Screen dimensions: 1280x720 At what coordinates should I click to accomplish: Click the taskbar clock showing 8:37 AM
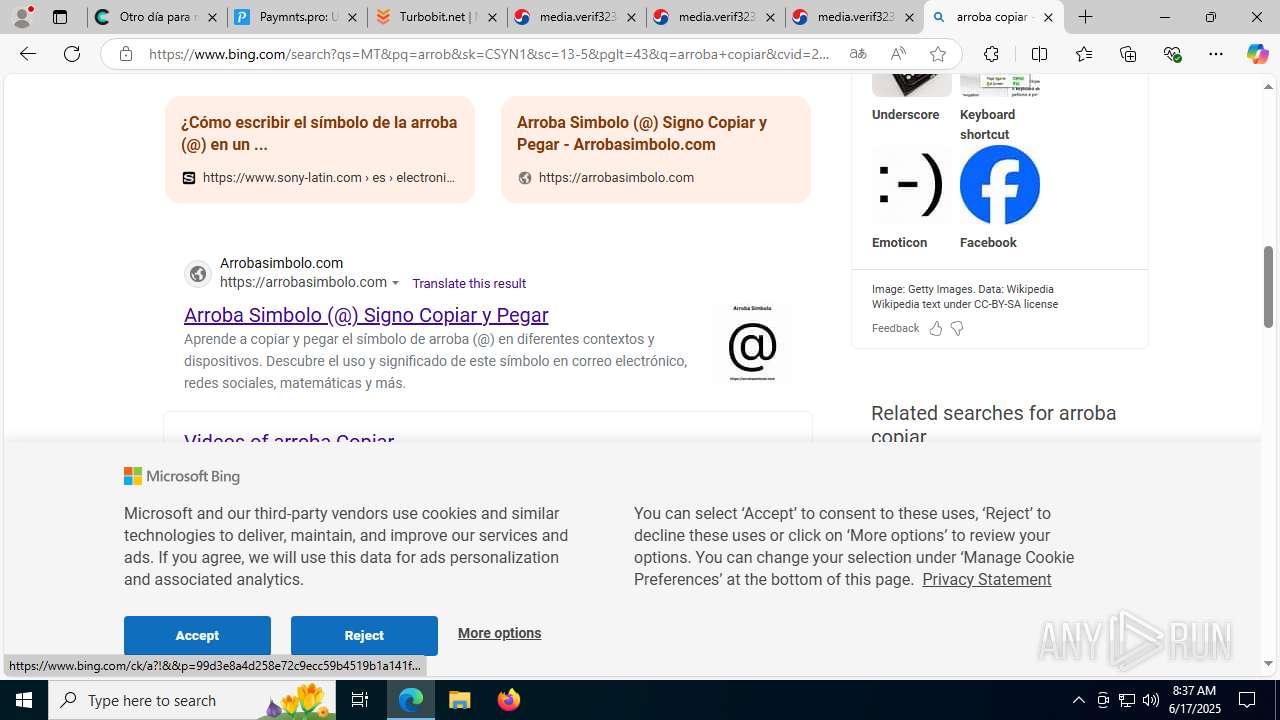click(1193, 700)
